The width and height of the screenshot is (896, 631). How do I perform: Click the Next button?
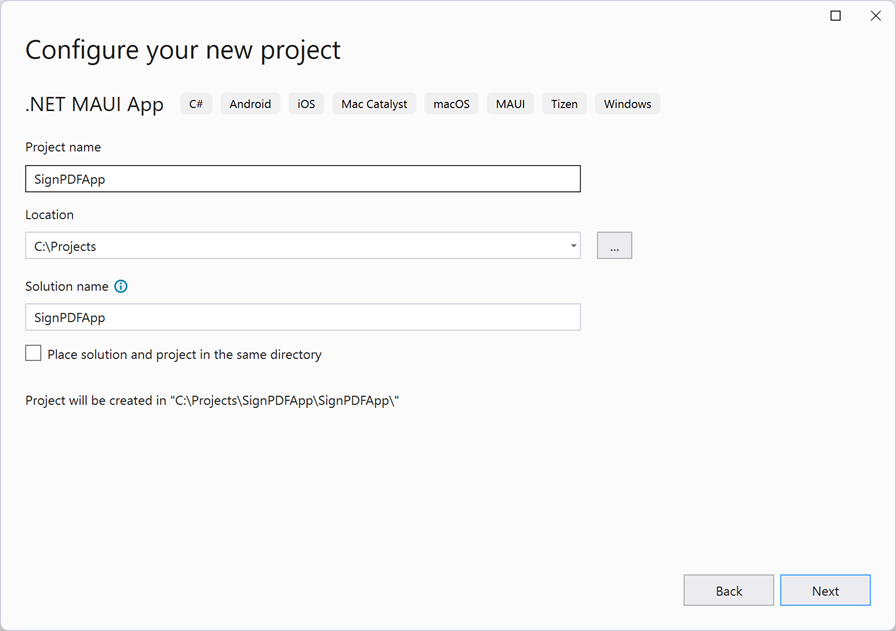tap(825, 590)
